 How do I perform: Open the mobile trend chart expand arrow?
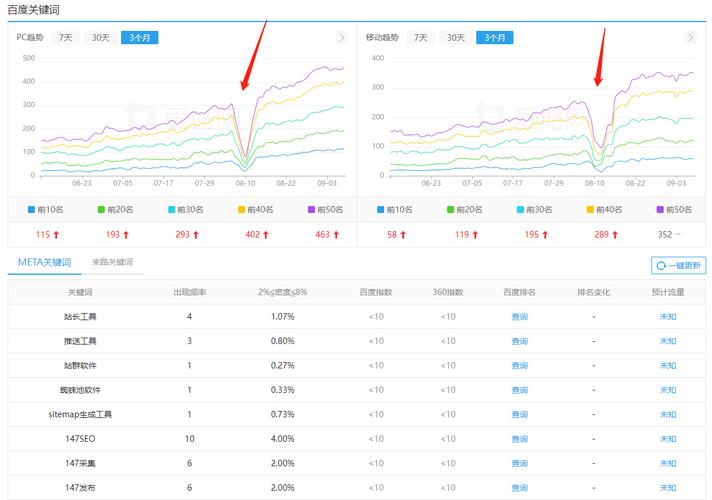pyautogui.click(x=690, y=37)
